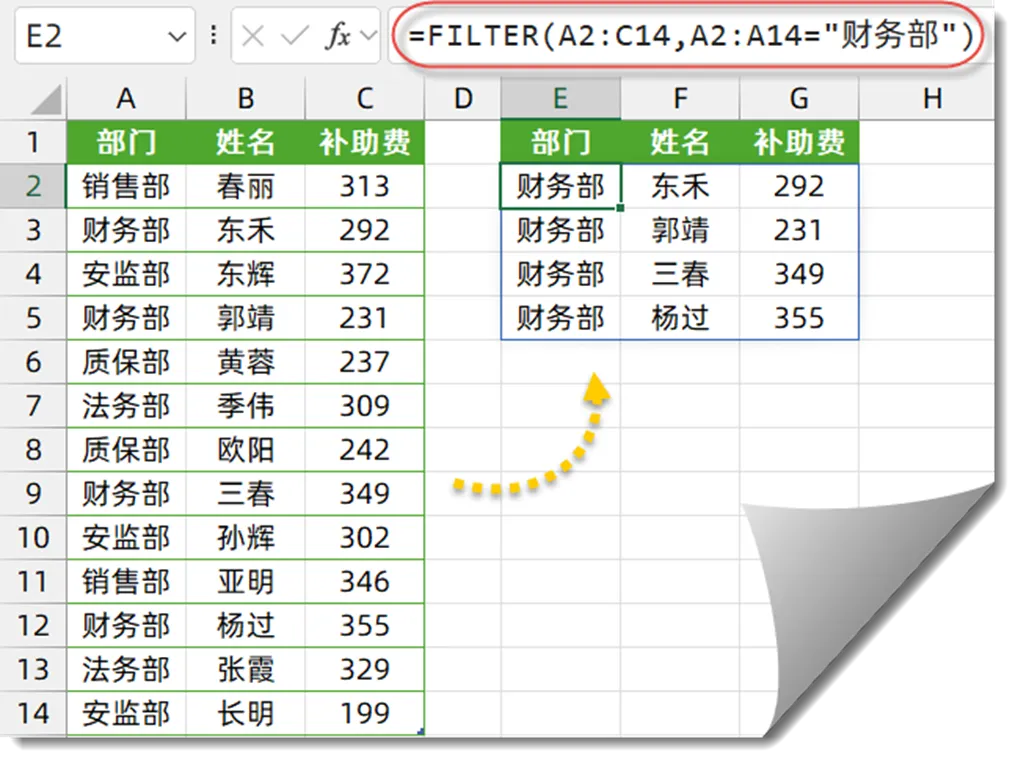Click cell C1 header 补助费
Screen dimensions: 1018x761
click(364, 142)
